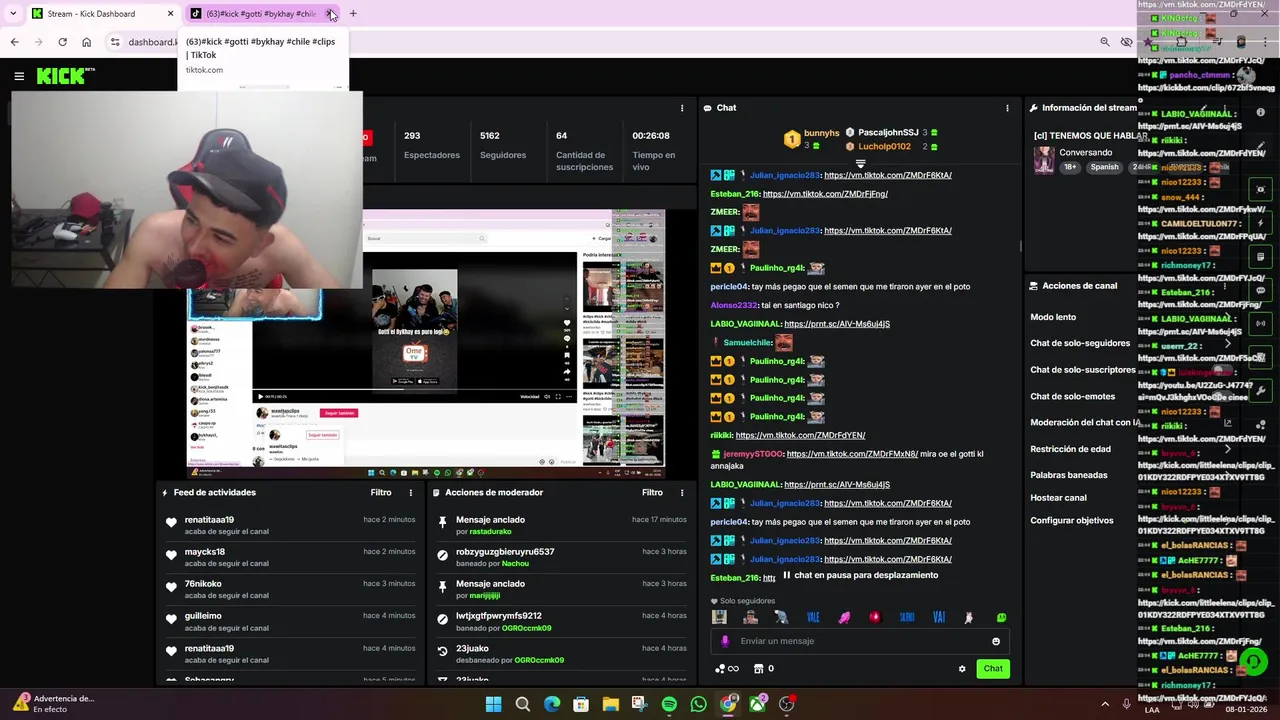Open Spotify from the taskbar
Image resolution: width=1280 pixels, height=720 pixels.
tap(669, 704)
